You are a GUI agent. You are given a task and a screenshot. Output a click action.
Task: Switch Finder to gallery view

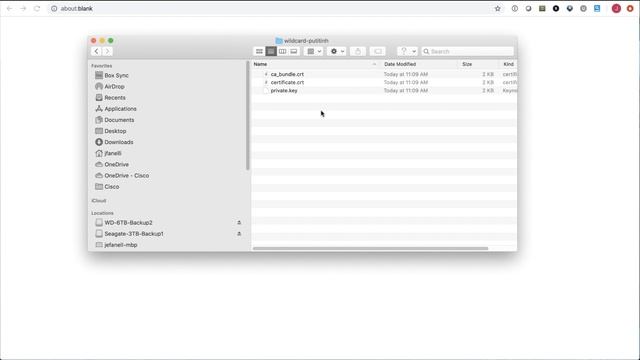click(x=293, y=51)
